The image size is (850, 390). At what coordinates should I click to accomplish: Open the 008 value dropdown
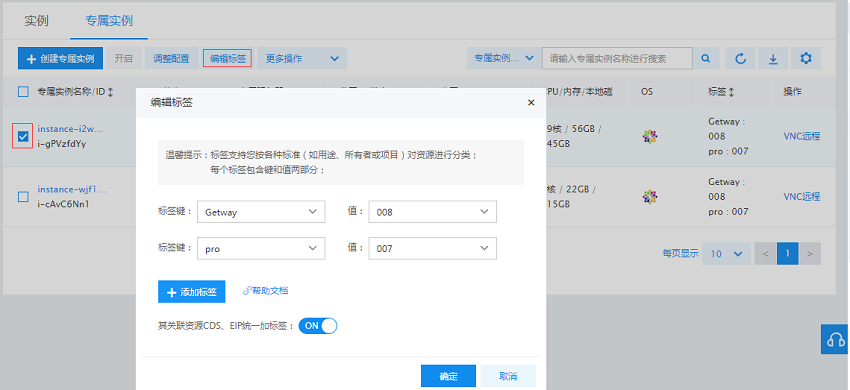pyautogui.click(x=433, y=212)
